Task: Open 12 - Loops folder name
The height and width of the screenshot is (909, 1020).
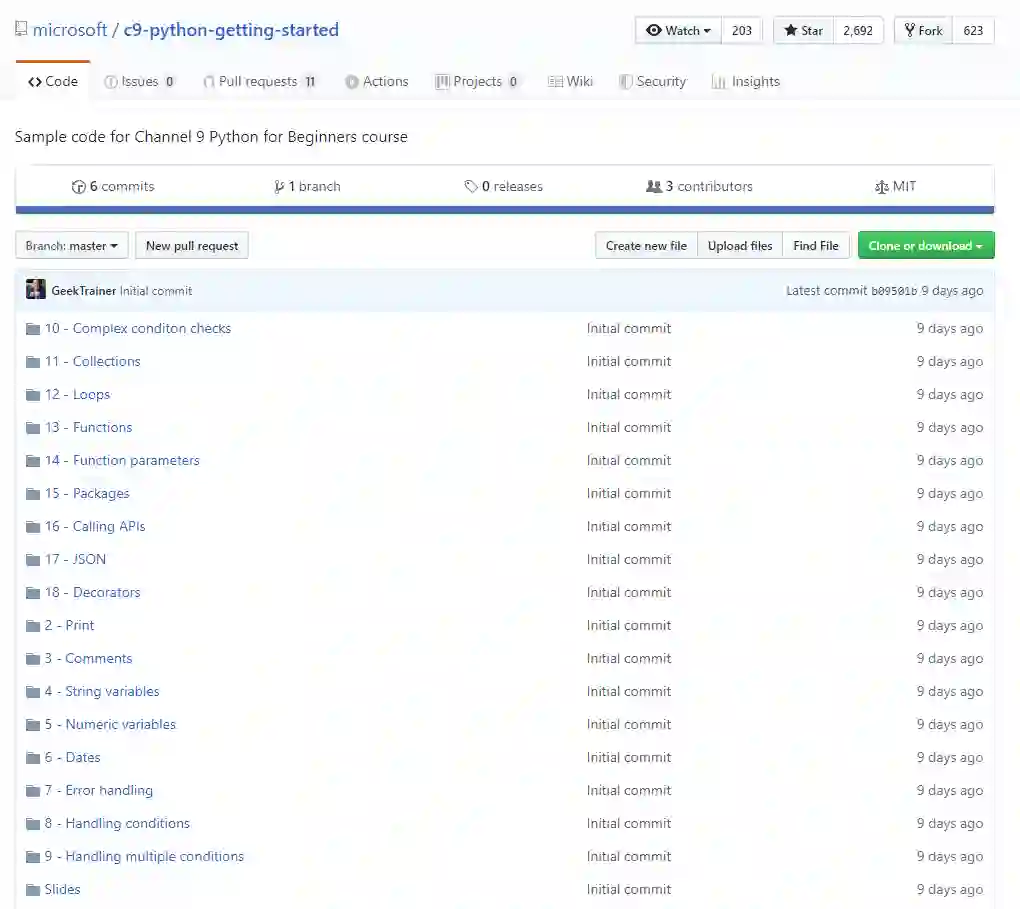Action: point(77,394)
